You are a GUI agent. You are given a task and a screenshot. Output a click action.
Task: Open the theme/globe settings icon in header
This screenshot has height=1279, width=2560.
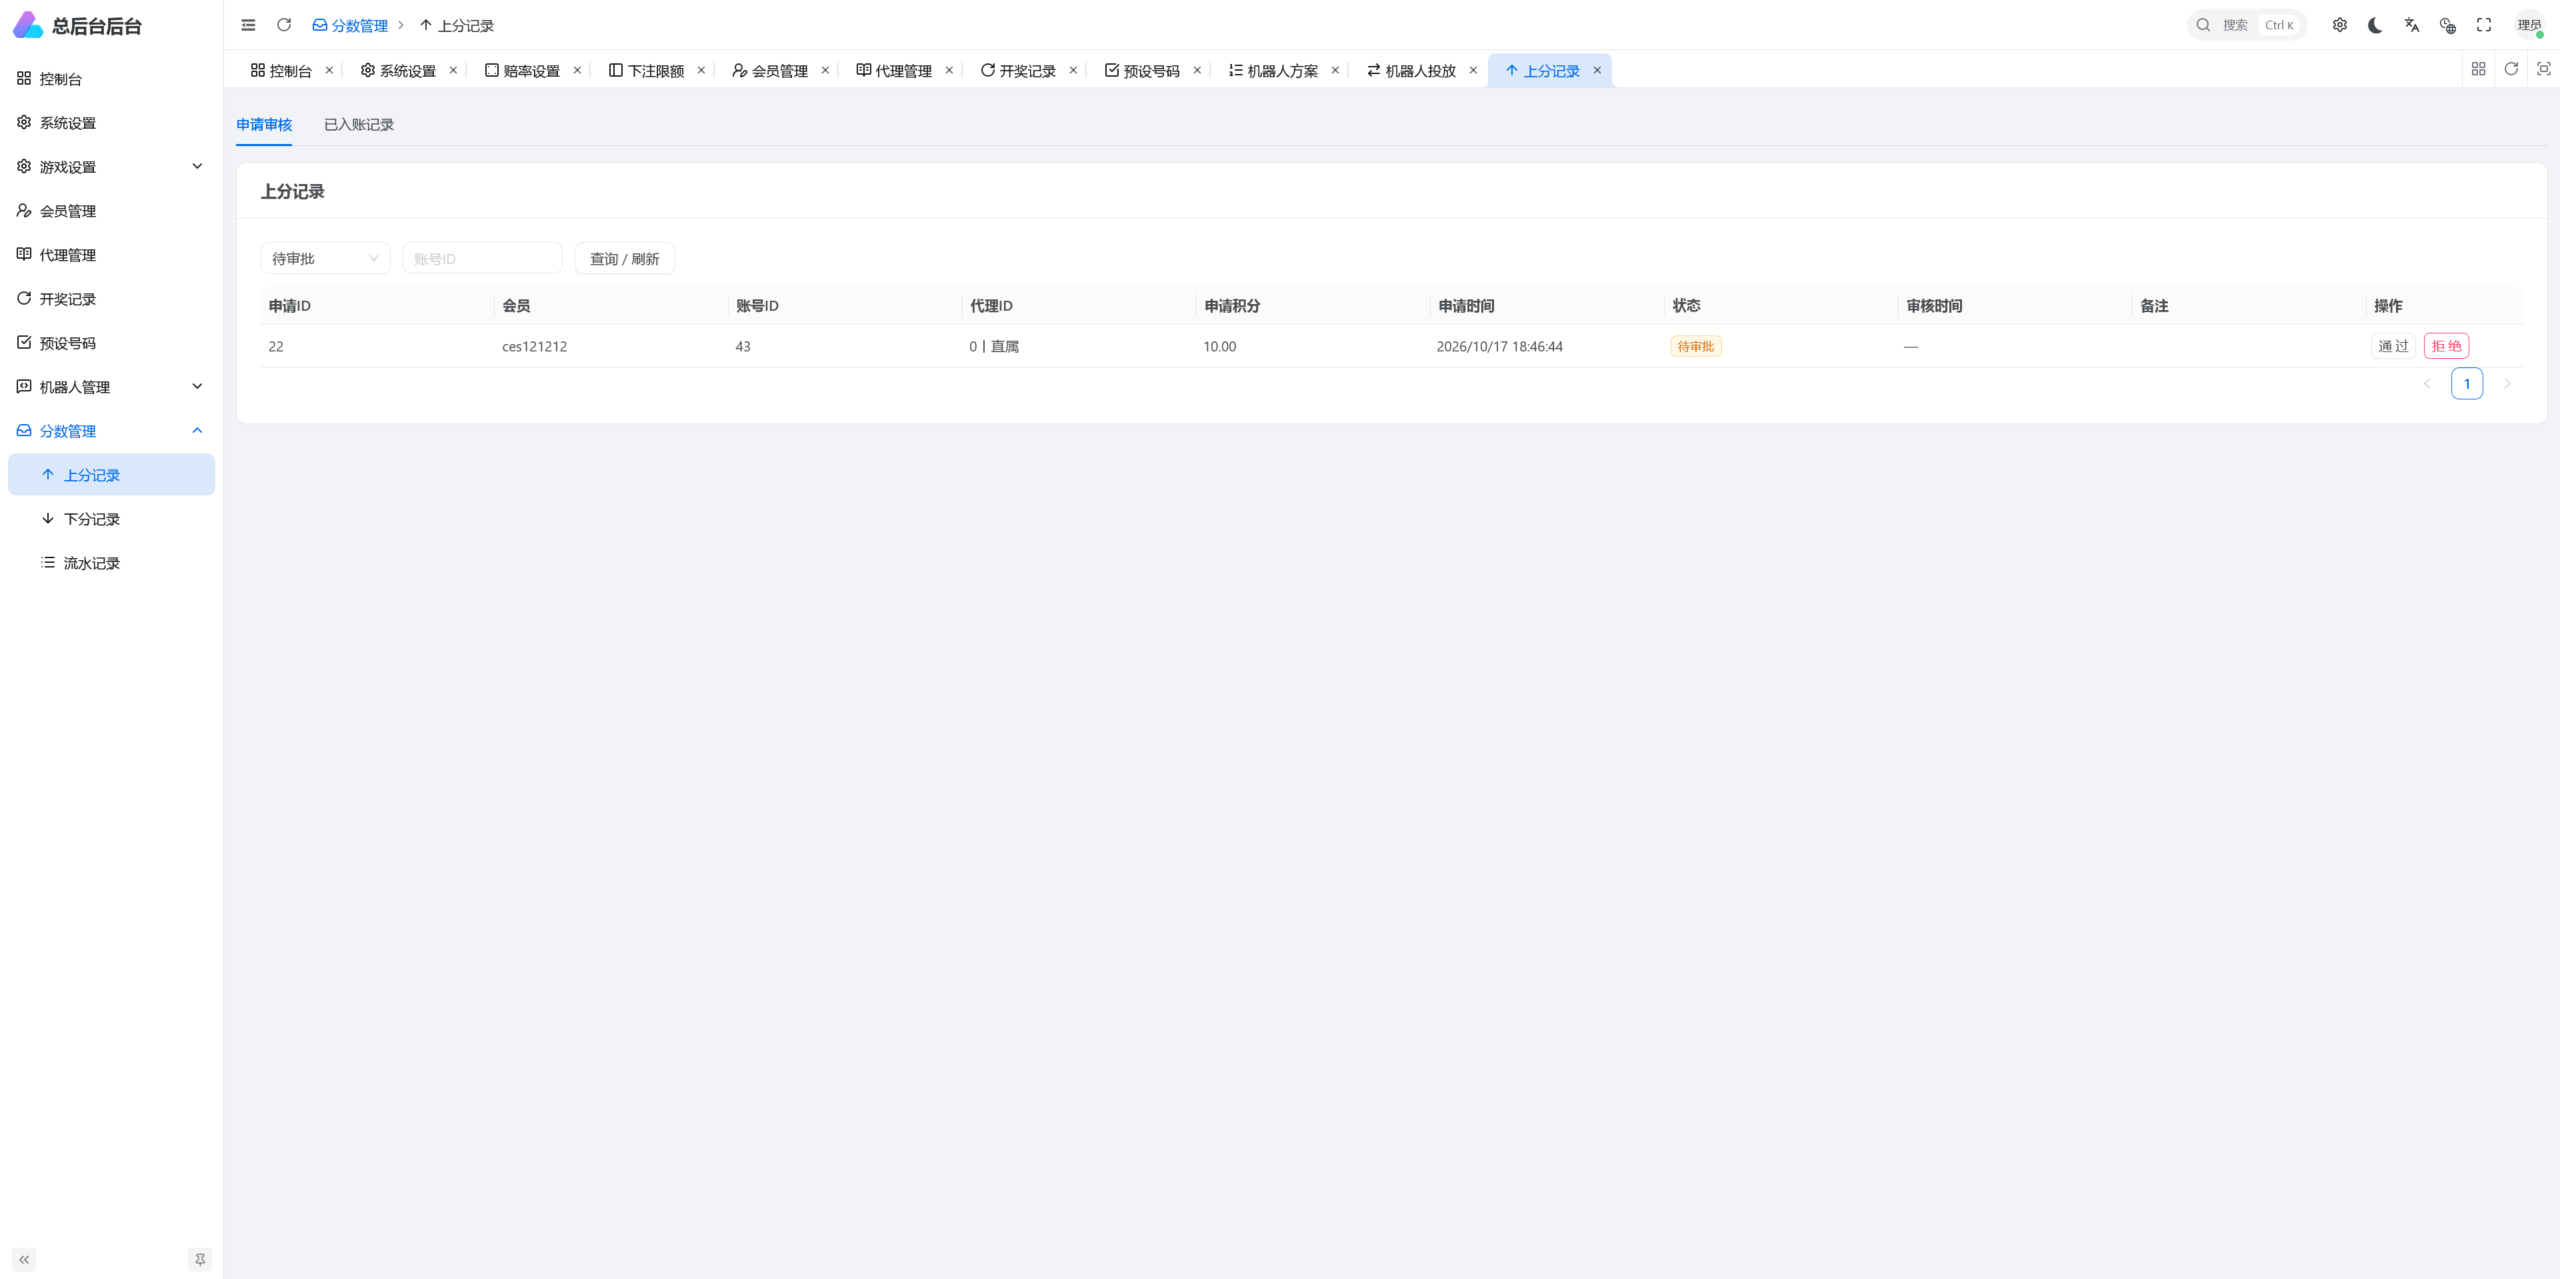[2448, 25]
